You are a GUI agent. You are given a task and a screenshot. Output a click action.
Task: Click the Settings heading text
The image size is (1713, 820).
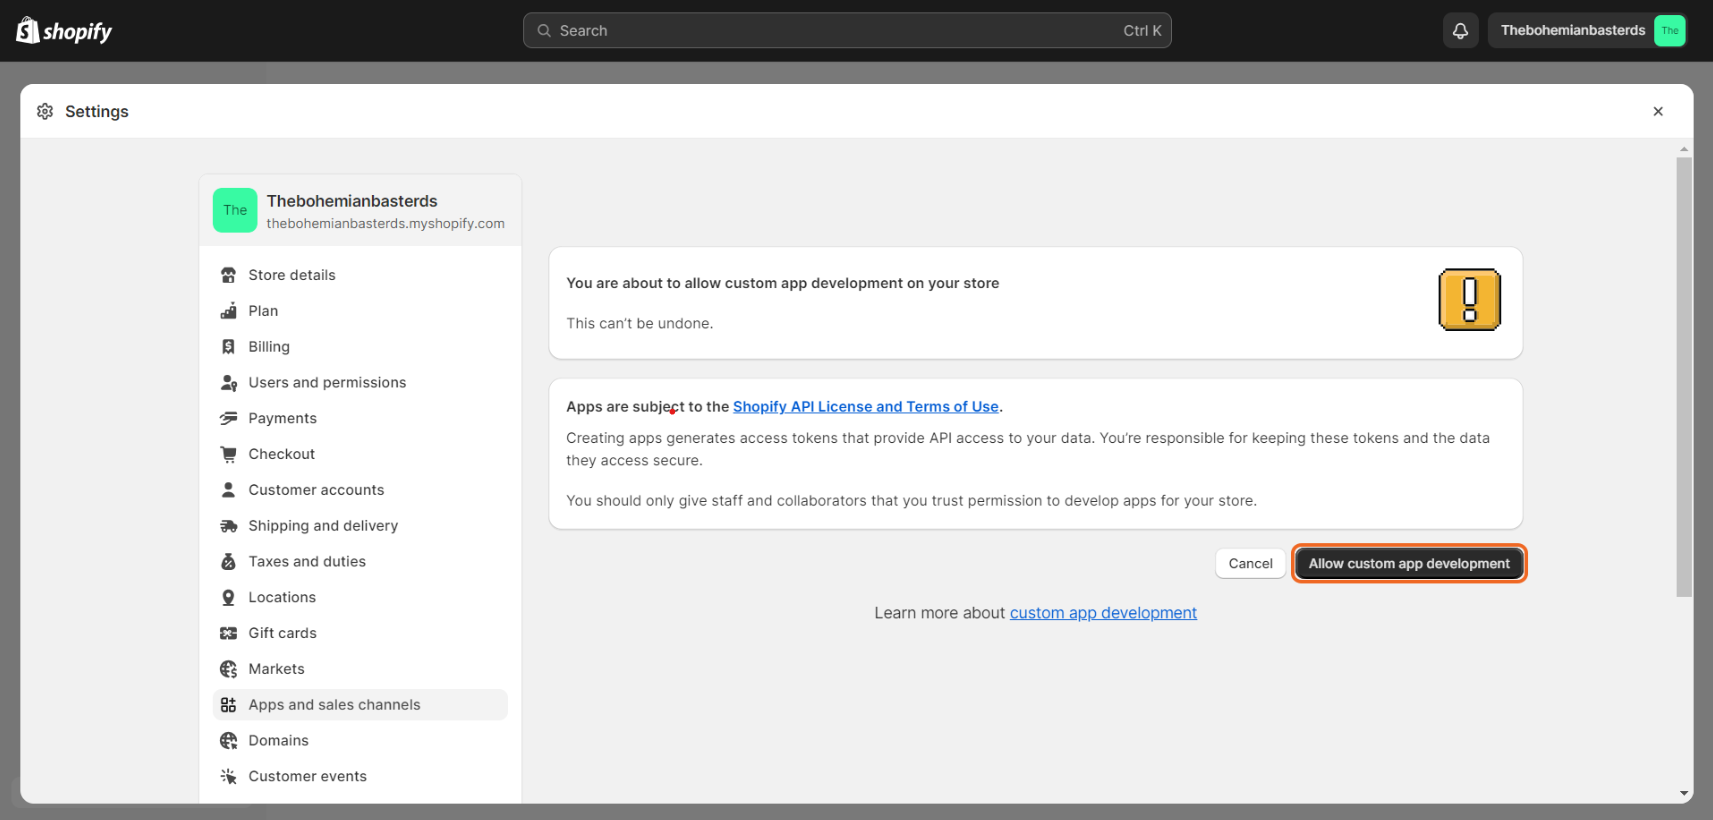coord(97,111)
